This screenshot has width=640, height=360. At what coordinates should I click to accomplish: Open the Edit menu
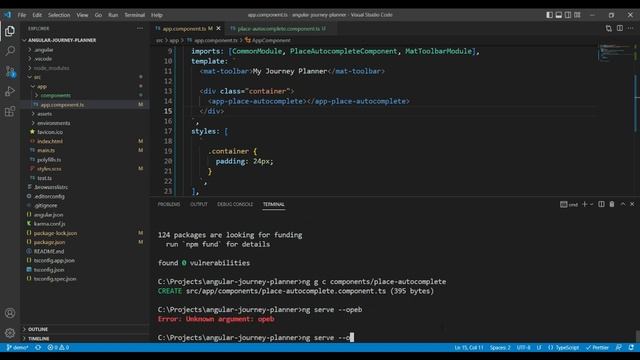pos(37,15)
